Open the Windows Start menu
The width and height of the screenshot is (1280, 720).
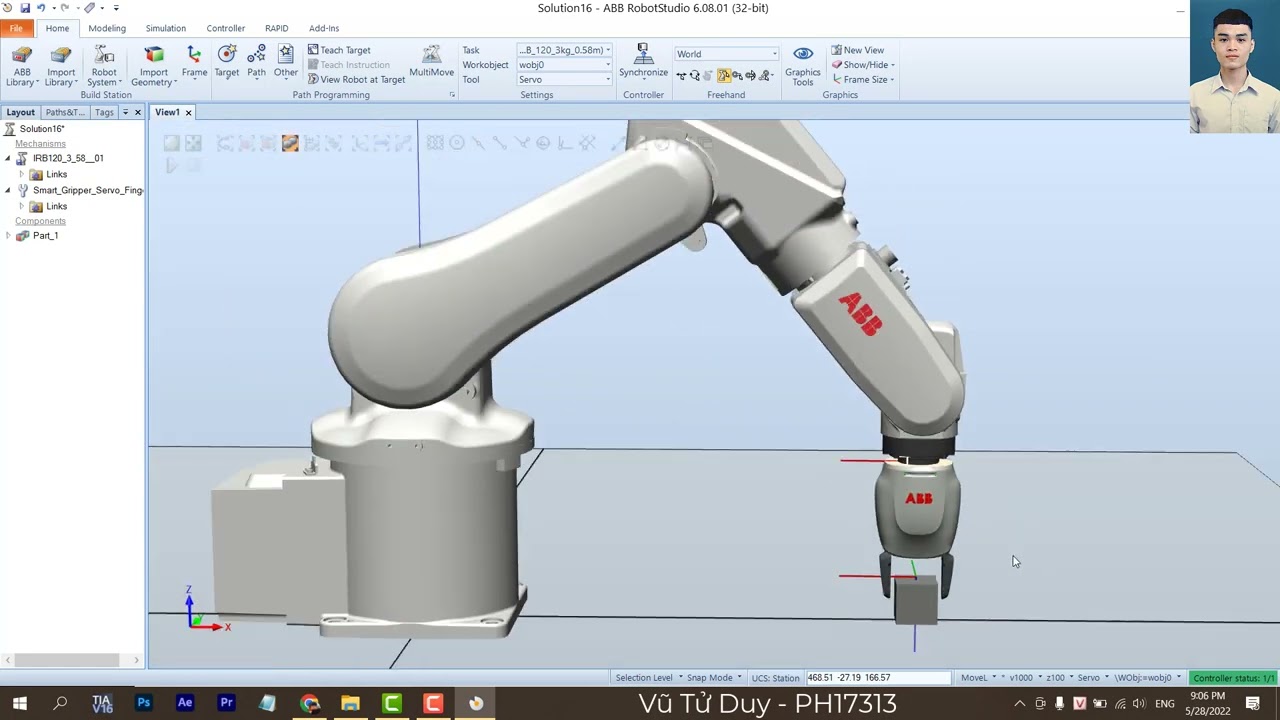click(19, 704)
